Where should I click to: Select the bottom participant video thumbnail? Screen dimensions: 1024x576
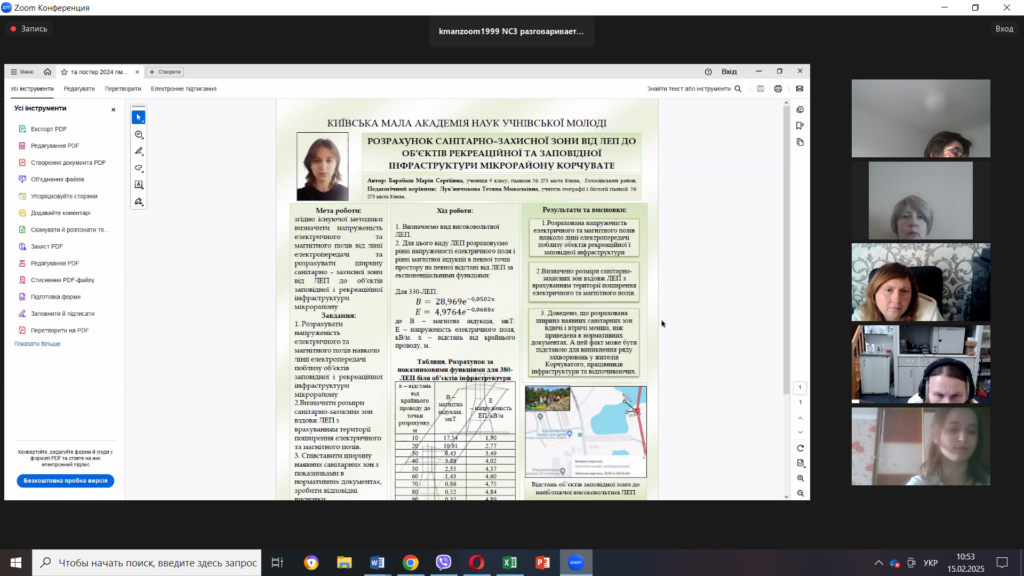click(x=921, y=447)
